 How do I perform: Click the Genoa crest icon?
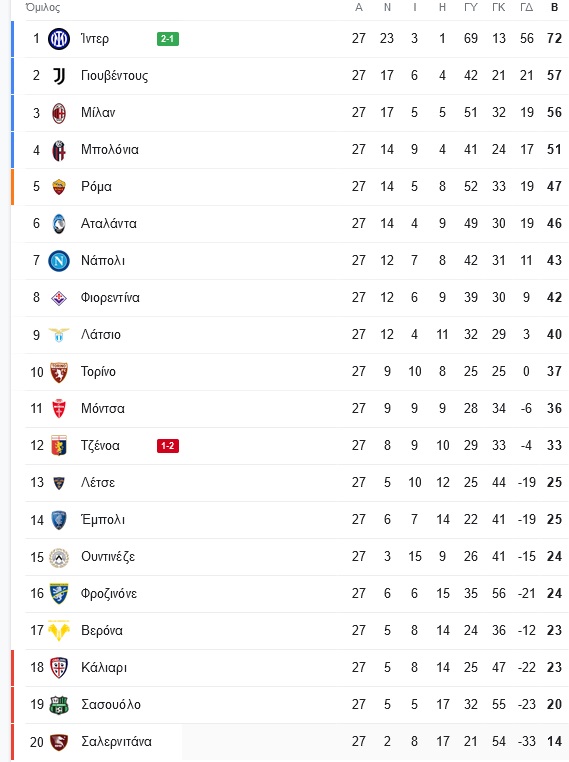[59, 446]
